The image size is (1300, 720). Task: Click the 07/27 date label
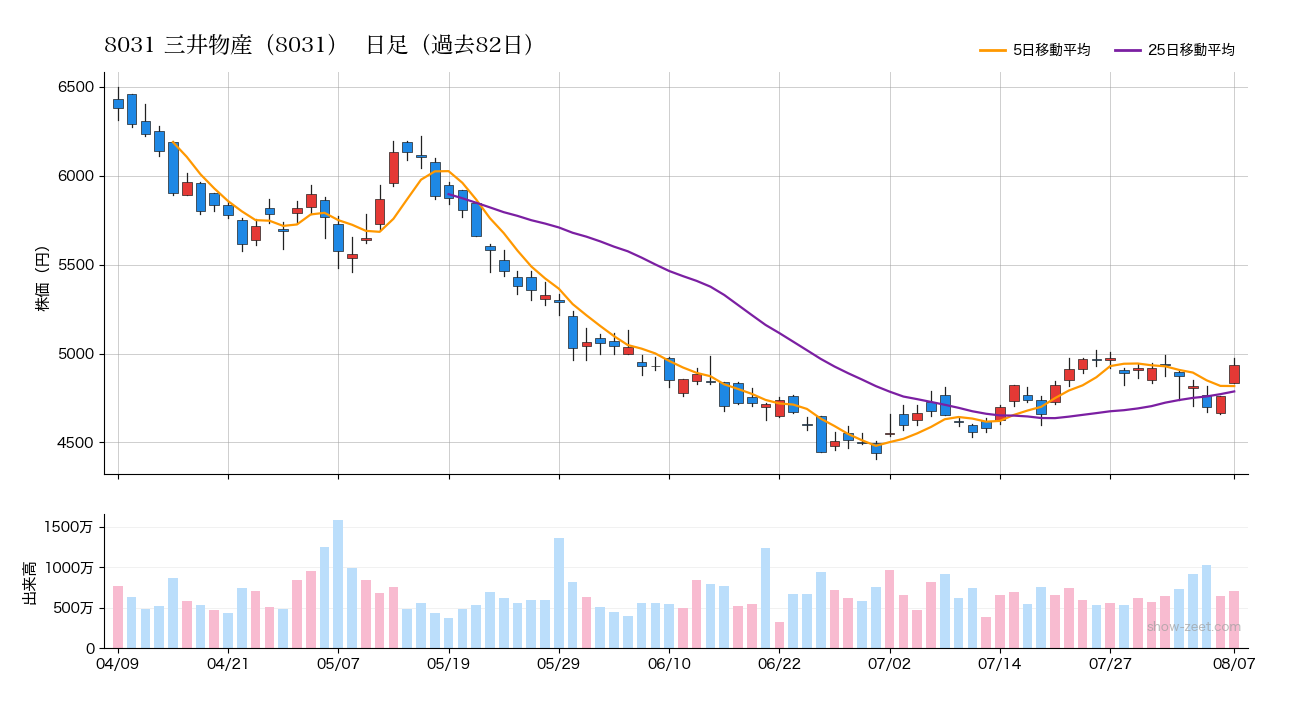tap(1110, 663)
